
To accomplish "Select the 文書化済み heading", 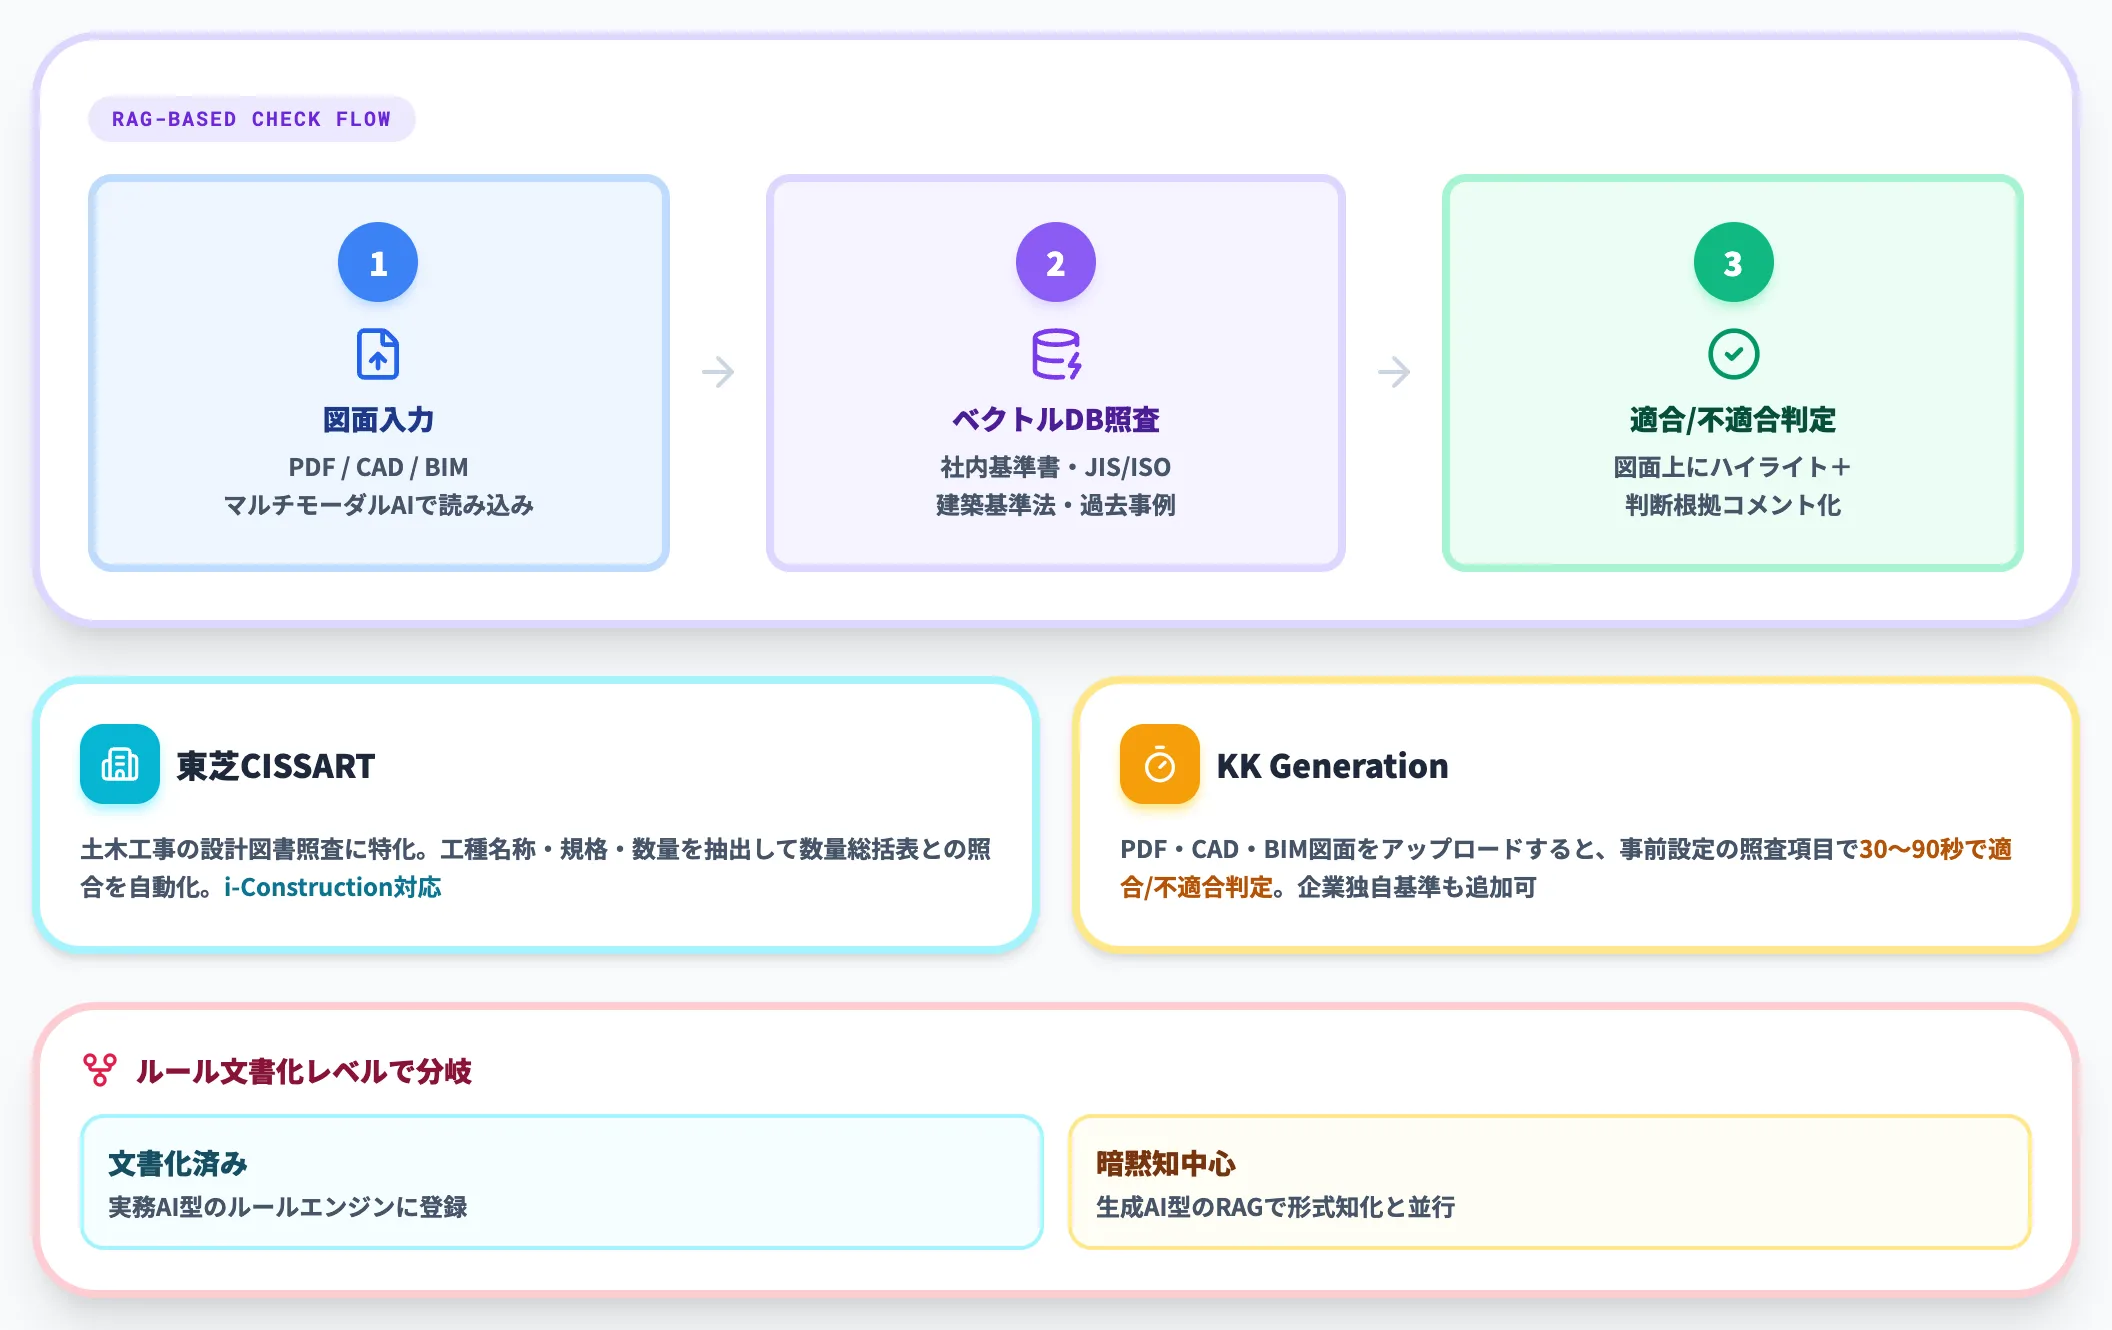I will pos(178,1163).
